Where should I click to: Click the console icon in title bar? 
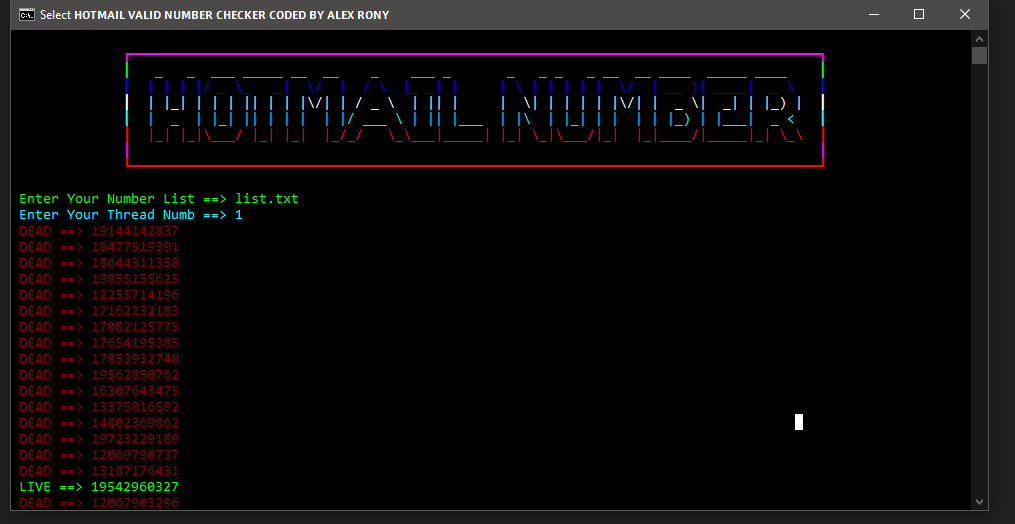point(27,14)
